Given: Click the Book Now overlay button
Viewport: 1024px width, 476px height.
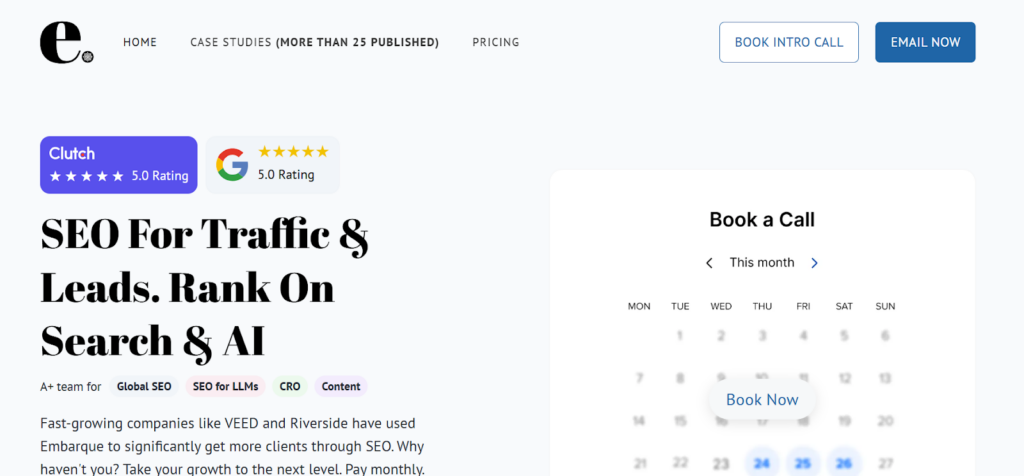Looking at the screenshot, I should pyautogui.click(x=762, y=400).
